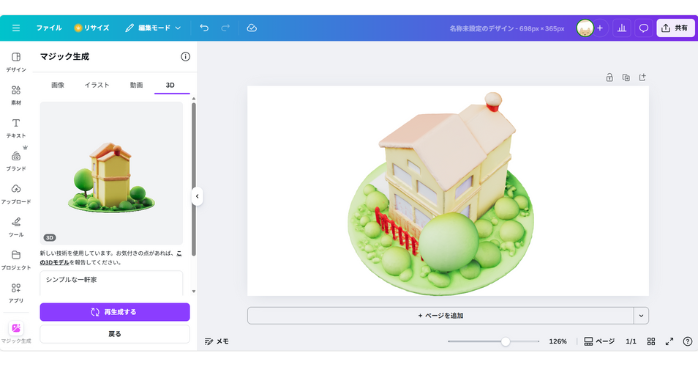
Task: Collapse the side panel with arrow handle
Action: 197,196
